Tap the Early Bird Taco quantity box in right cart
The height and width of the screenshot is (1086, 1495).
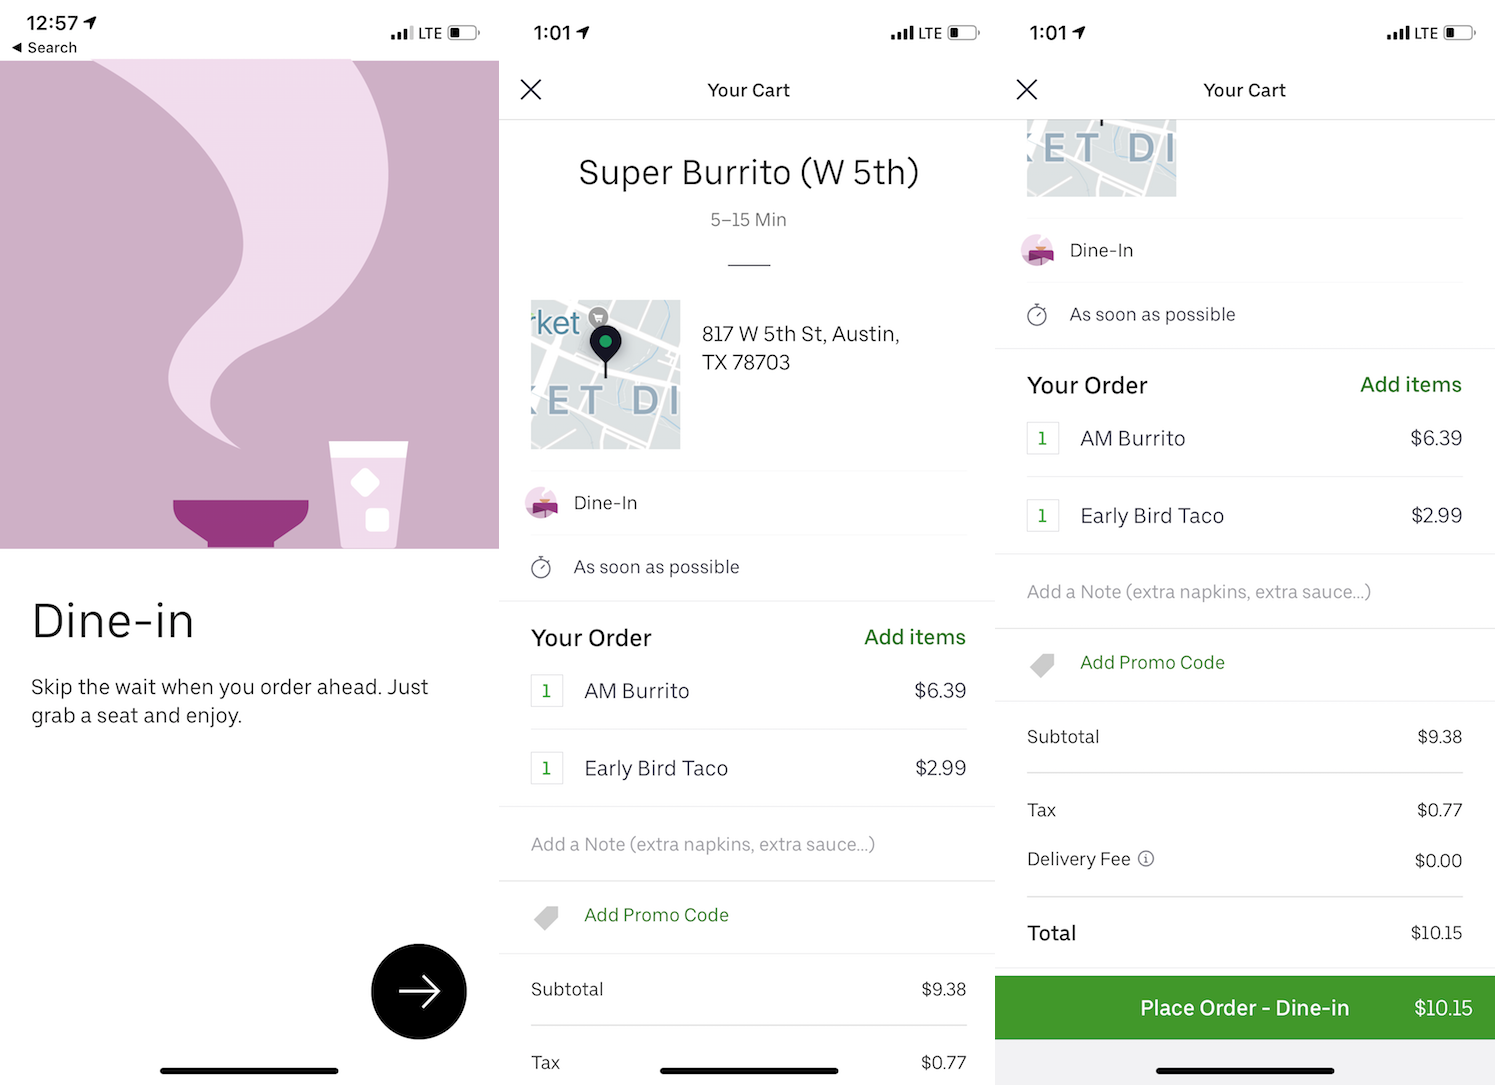tap(1043, 515)
